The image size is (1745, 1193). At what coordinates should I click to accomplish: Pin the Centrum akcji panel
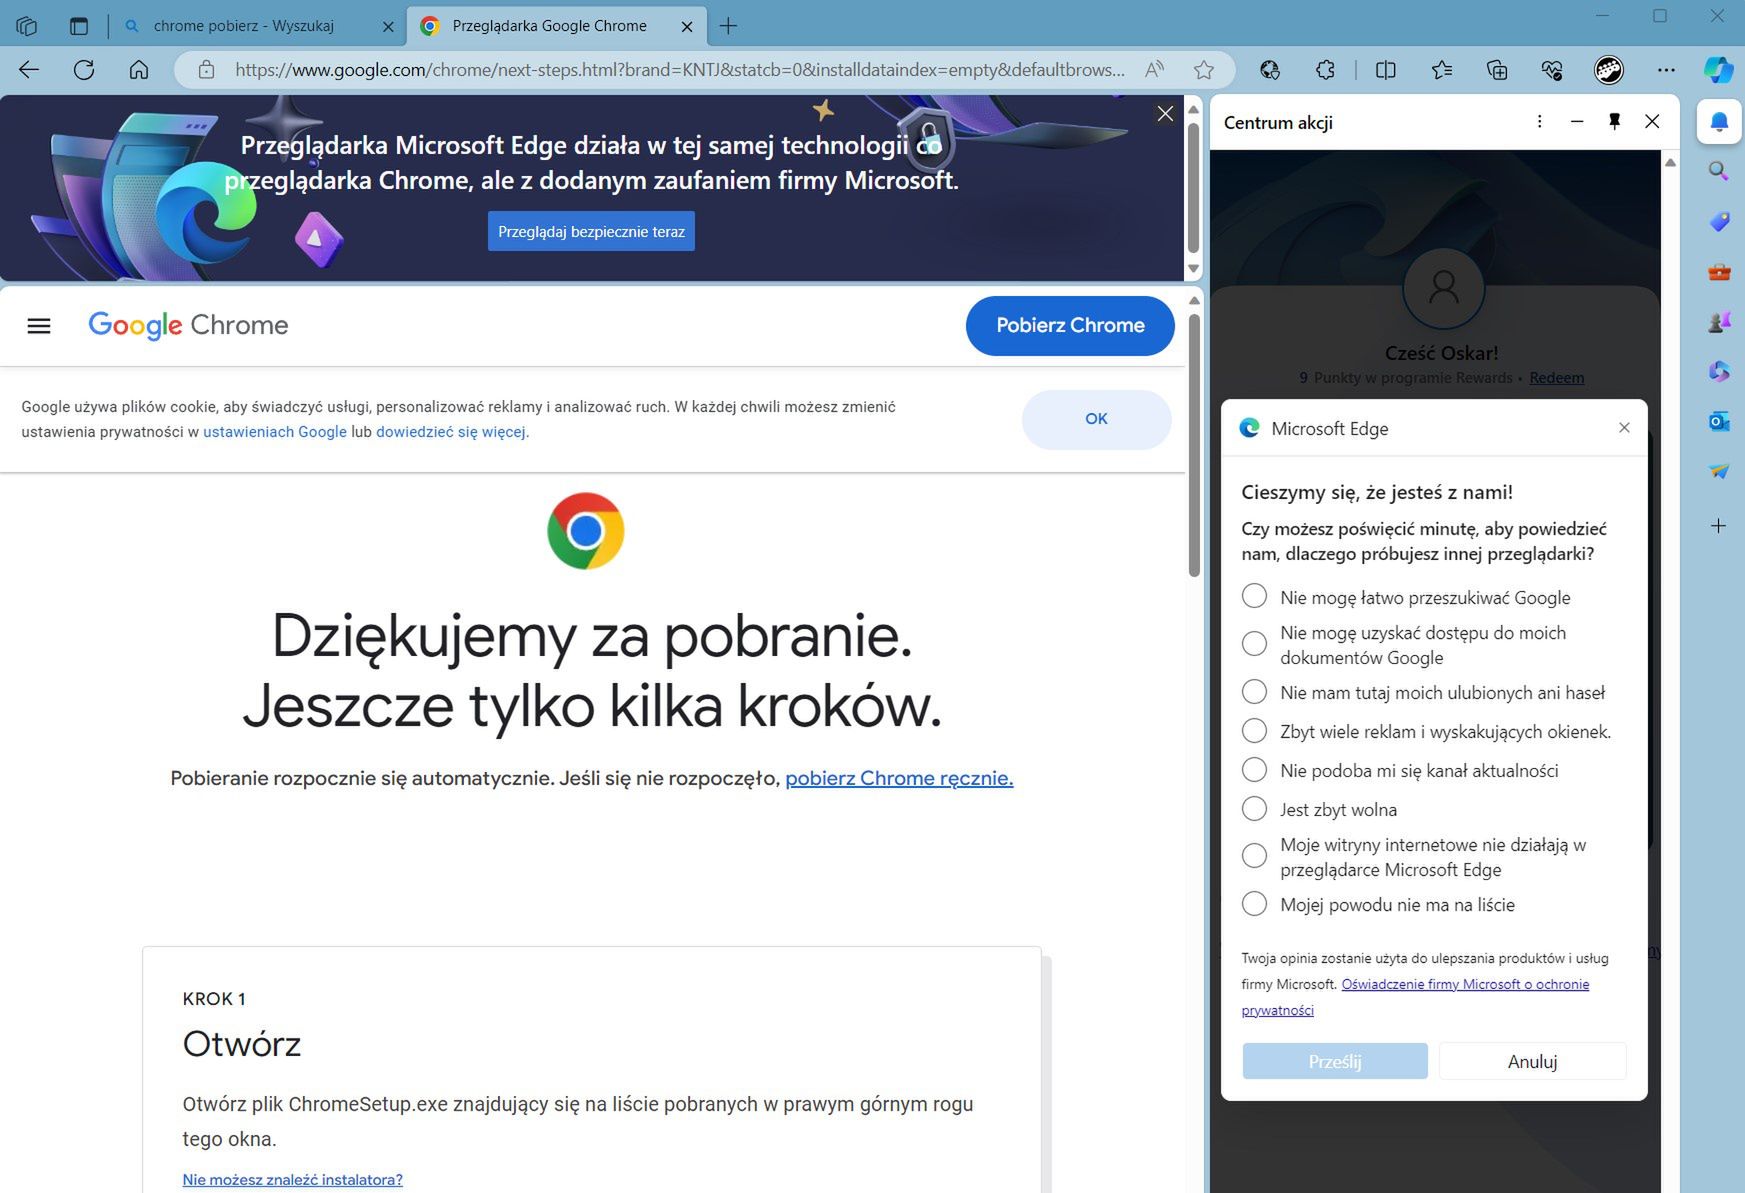tap(1614, 121)
